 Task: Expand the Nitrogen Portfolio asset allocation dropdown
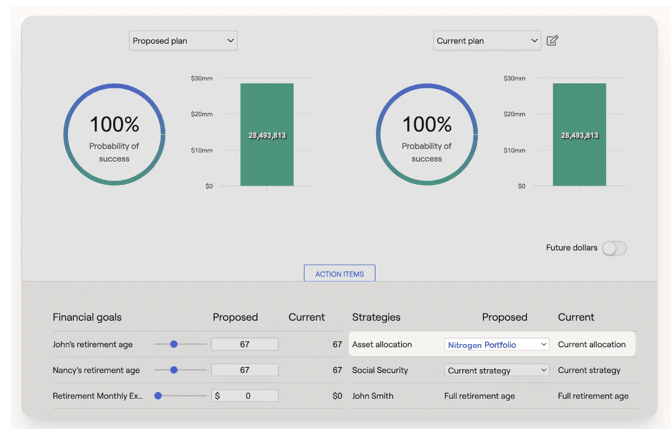(x=497, y=345)
